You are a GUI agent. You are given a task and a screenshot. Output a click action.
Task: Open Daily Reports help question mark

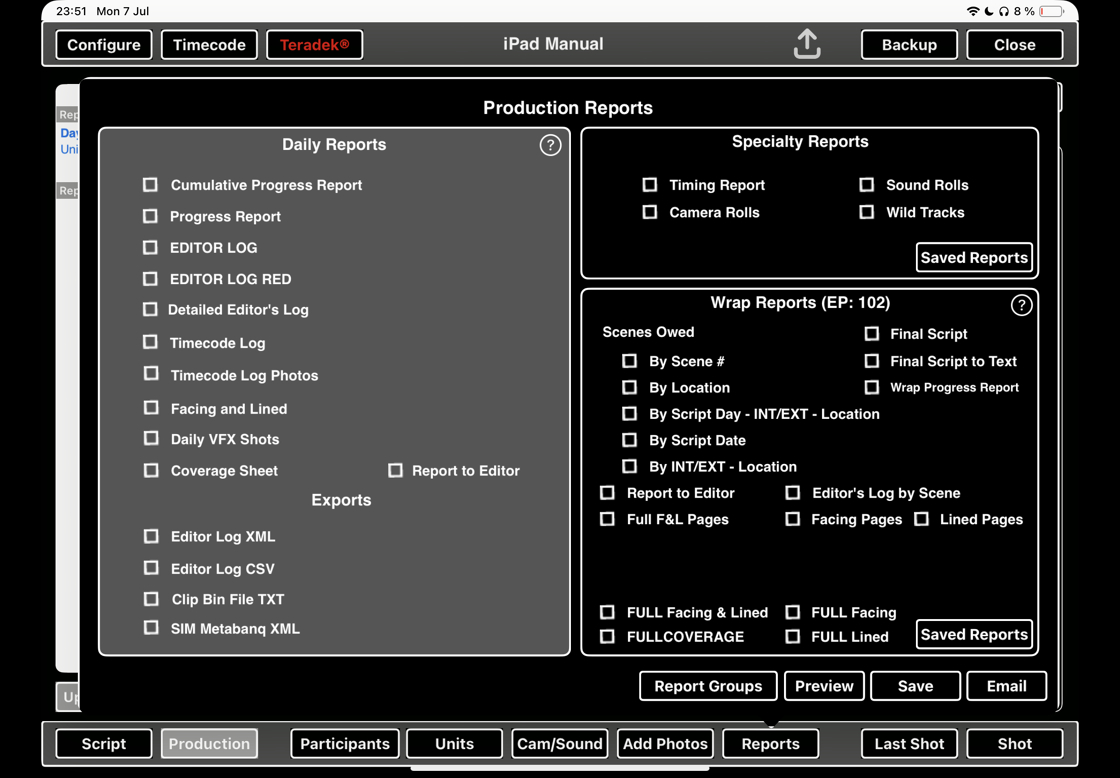tap(550, 145)
